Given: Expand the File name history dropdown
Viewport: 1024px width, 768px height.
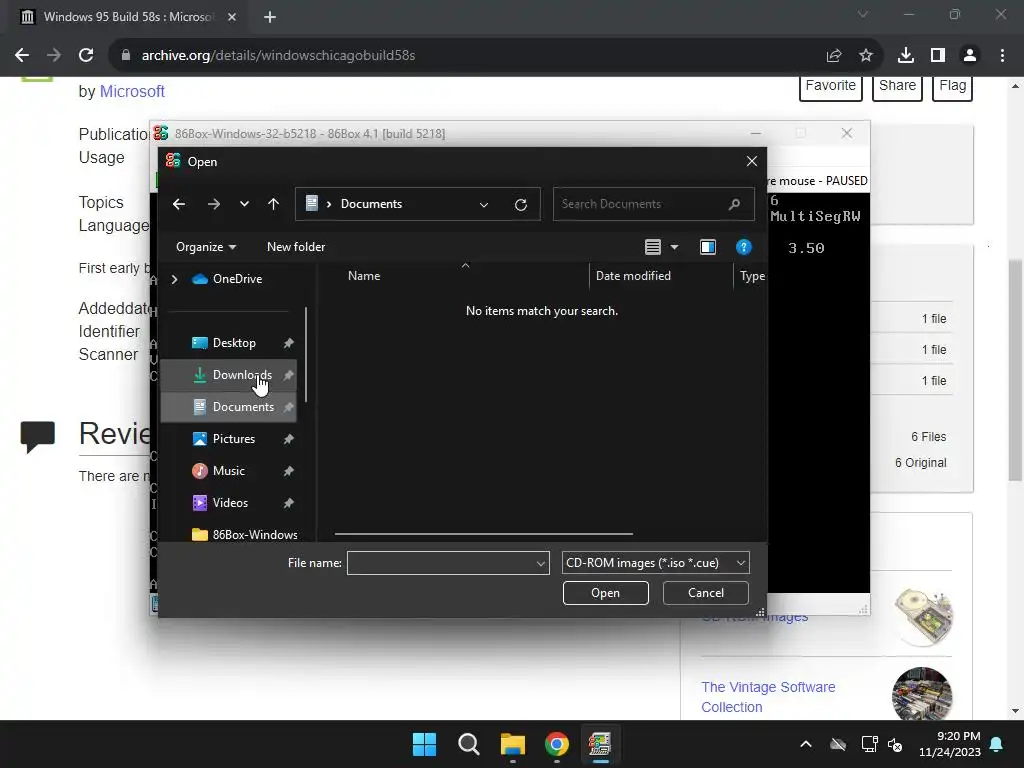Looking at the screenshot, I should (x=541, y=563).
